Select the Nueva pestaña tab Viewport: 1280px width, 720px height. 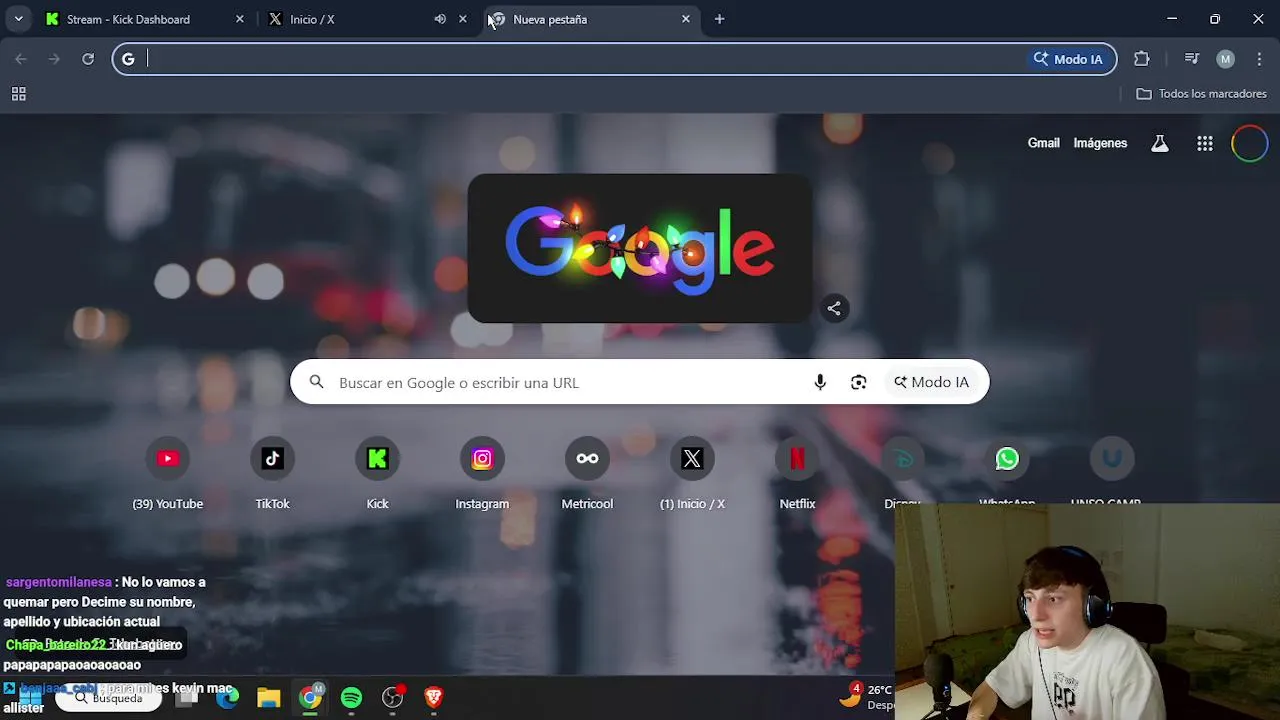[x=590, y=19]
